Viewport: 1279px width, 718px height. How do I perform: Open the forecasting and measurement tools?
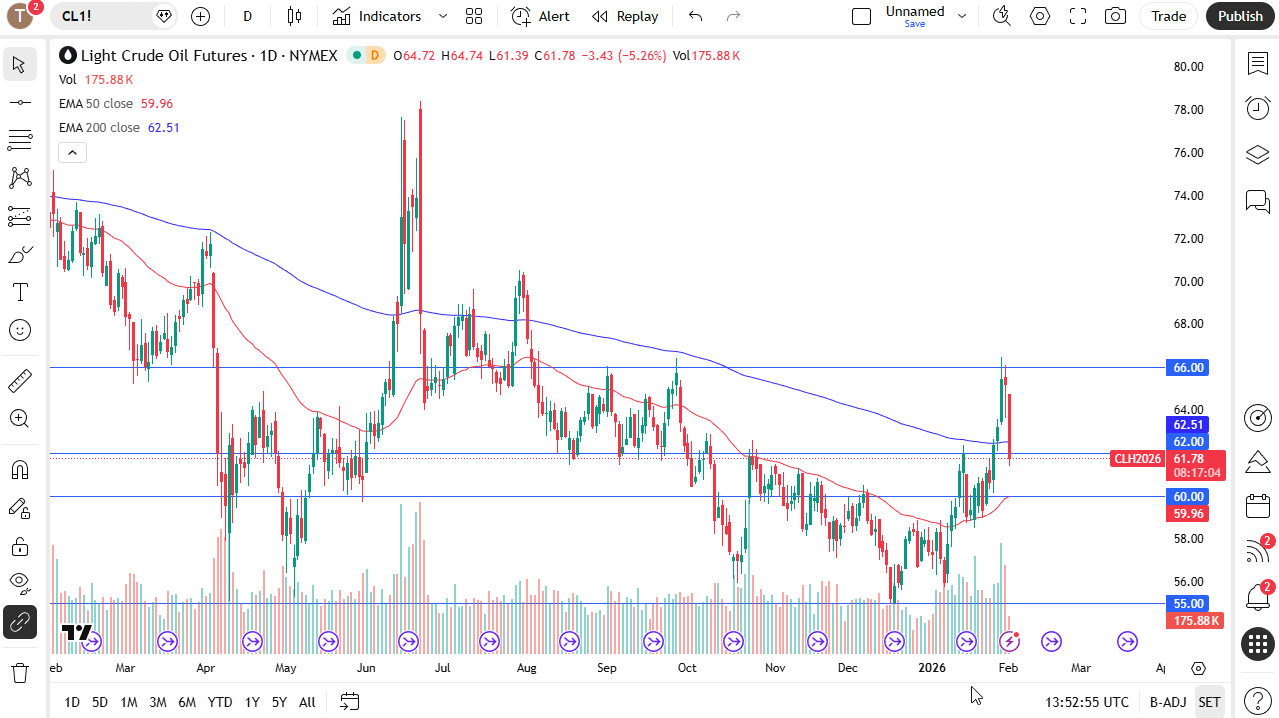pos(19,216)
